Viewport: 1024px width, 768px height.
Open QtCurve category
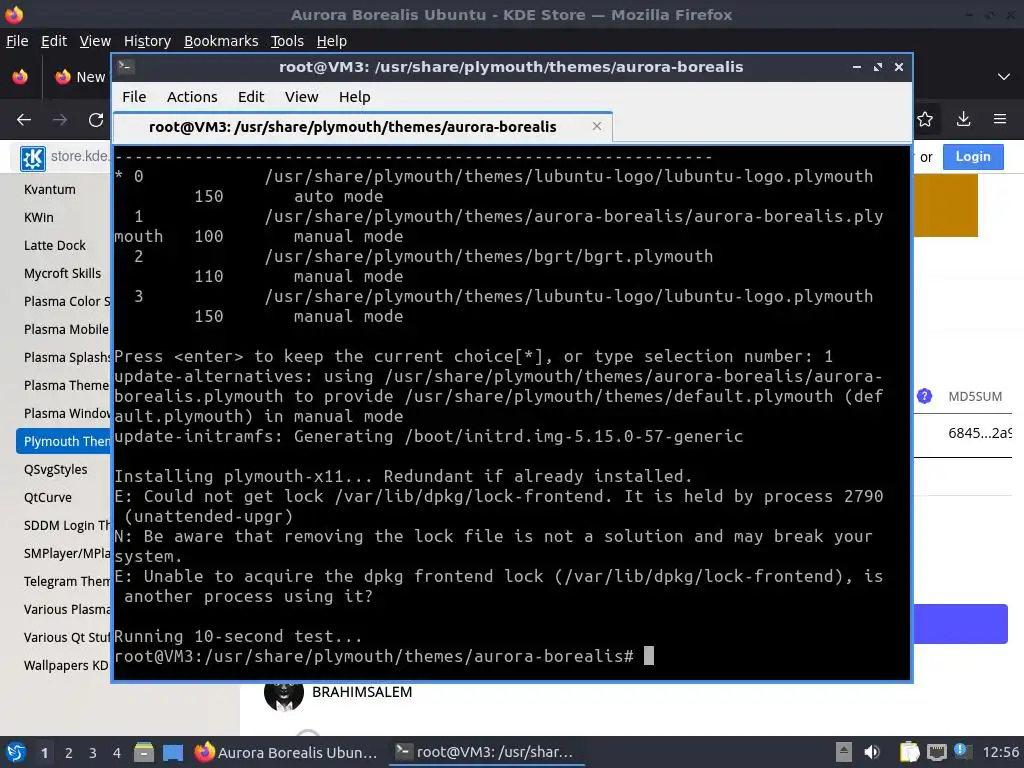[x=48, y=498]
